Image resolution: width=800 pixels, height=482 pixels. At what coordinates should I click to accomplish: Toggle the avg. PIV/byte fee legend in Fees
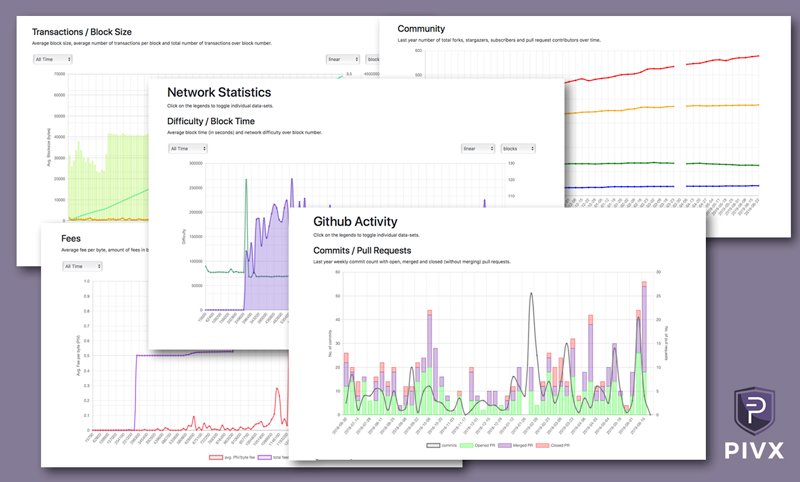click(x=232, y=458)
